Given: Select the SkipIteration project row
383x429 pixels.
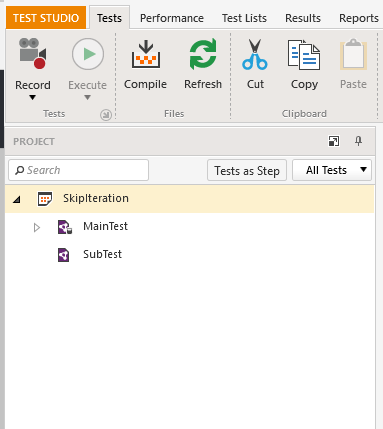Looking at the screenshot, I should [x=189, y=199].
